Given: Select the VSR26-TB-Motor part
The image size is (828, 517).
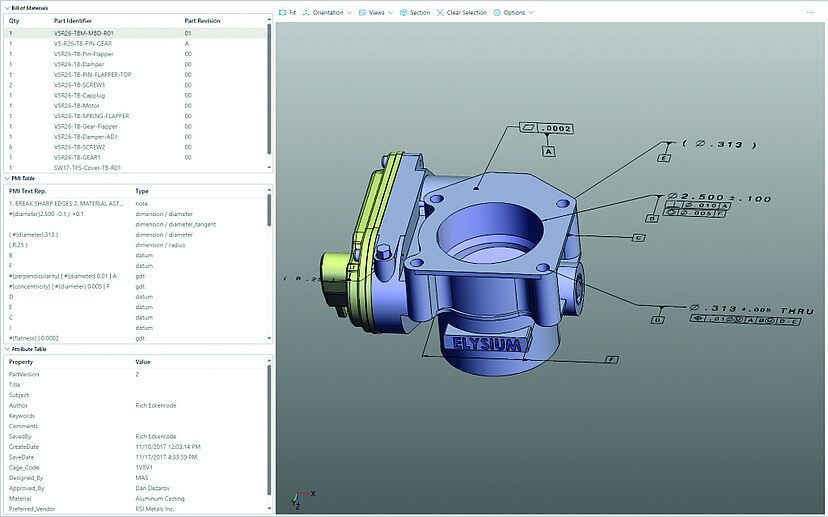Looking at the screenshot, I should click(x=135, y=106).
